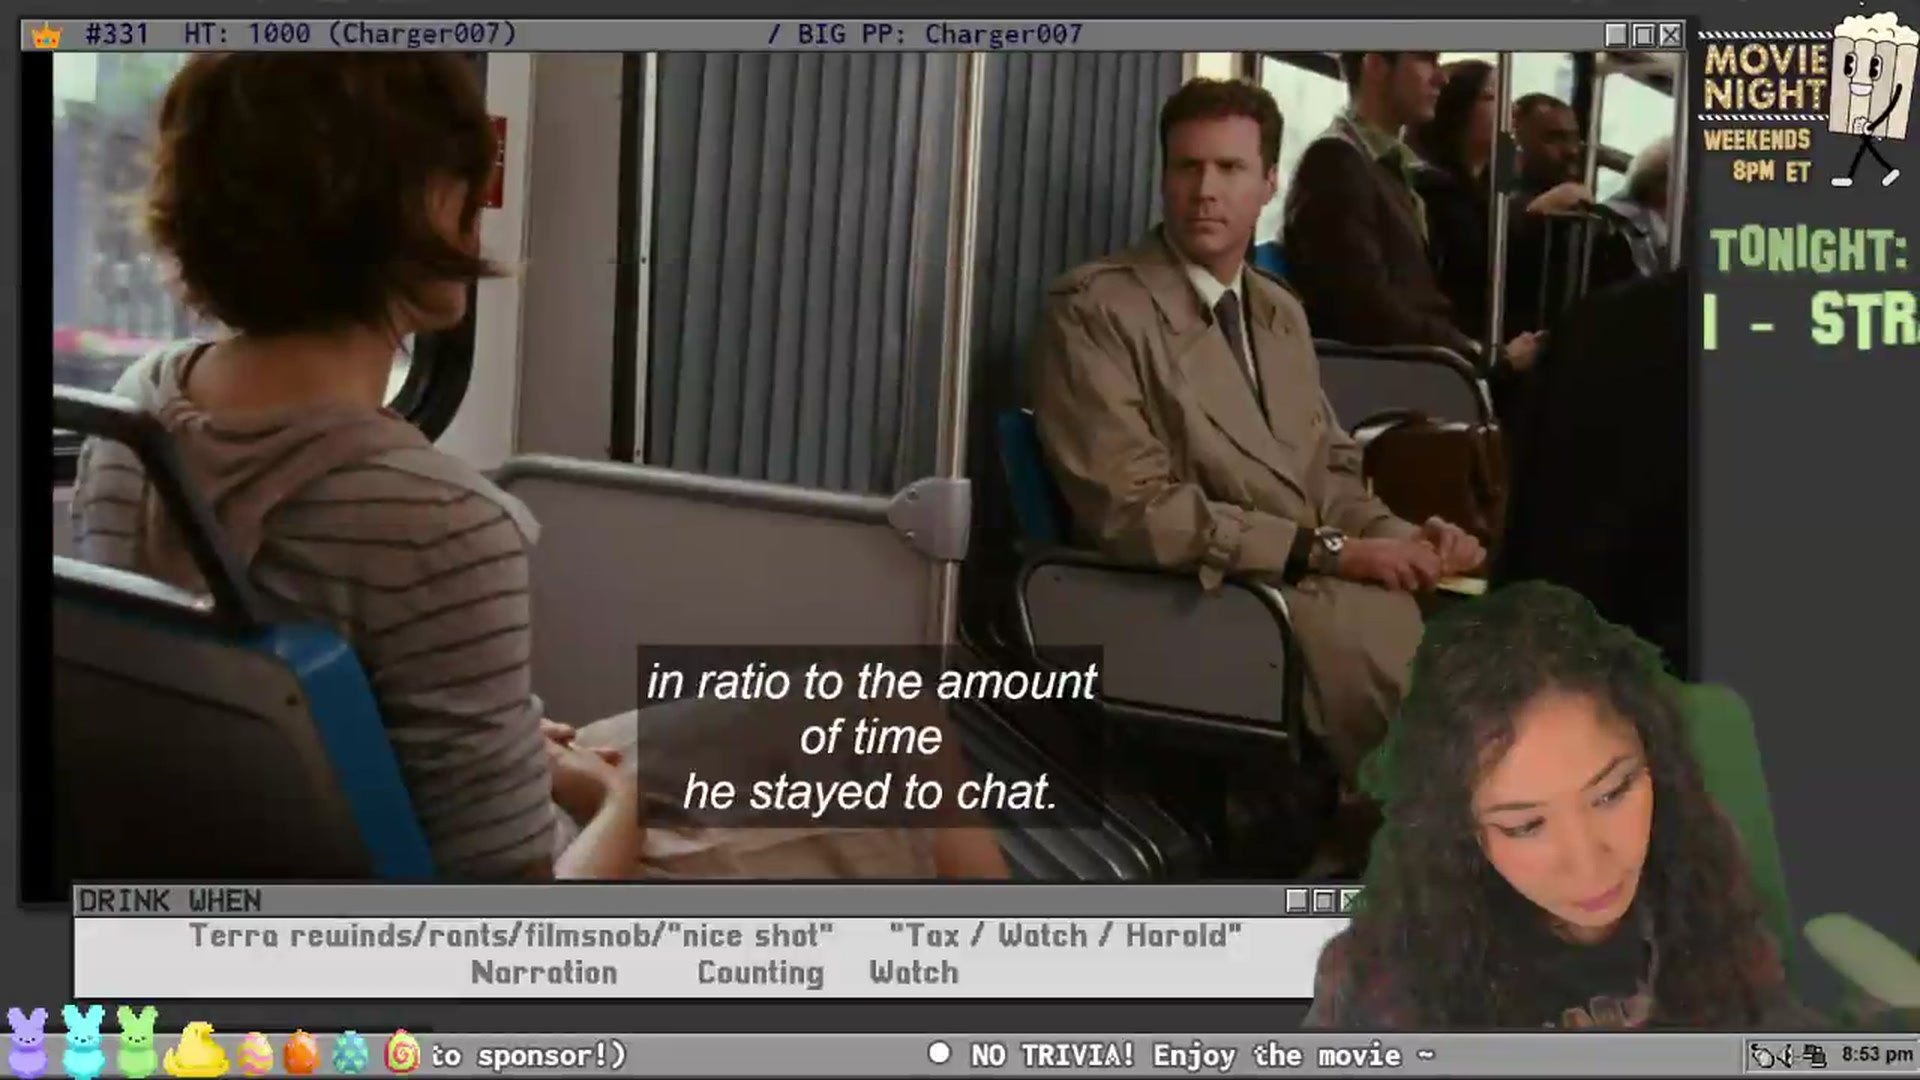Click the "WEEKENDS 8PM ET" schedule text
1920x1080 pixels.
point(1758,155)
